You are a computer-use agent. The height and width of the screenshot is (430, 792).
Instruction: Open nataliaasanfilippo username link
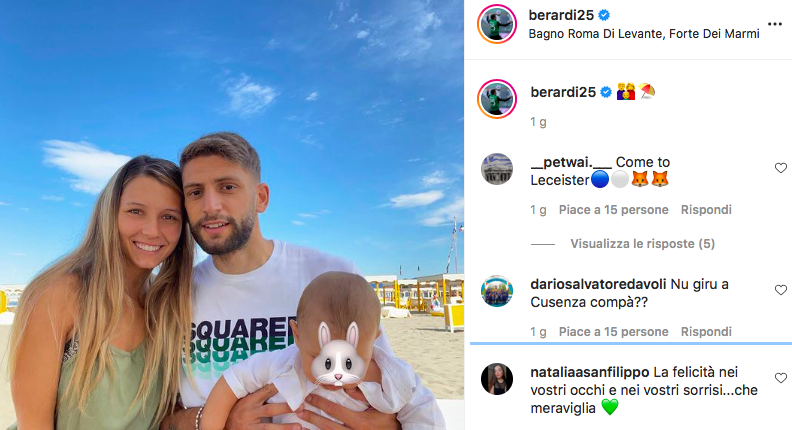pos(589,372)
